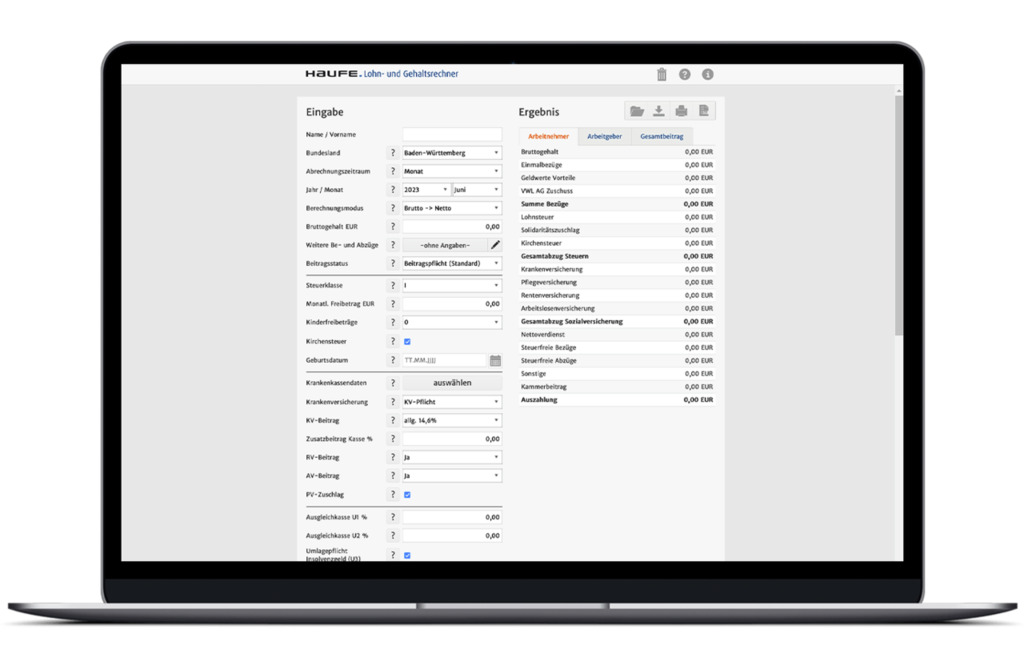Click the pencil icon next to -ohne Angaben-
The image size is (1024, 670).
click(x=495, y=245)
